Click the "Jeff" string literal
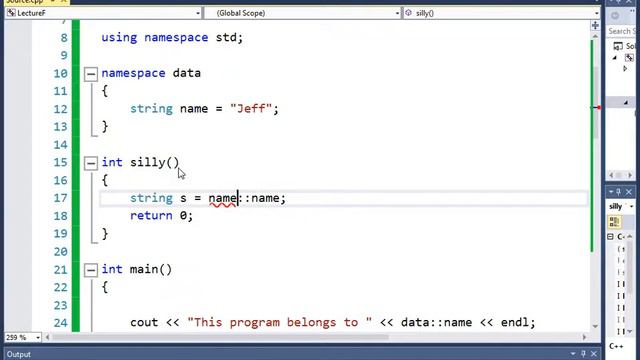Viewport: 640px width, 360px height. click(251, 109)
